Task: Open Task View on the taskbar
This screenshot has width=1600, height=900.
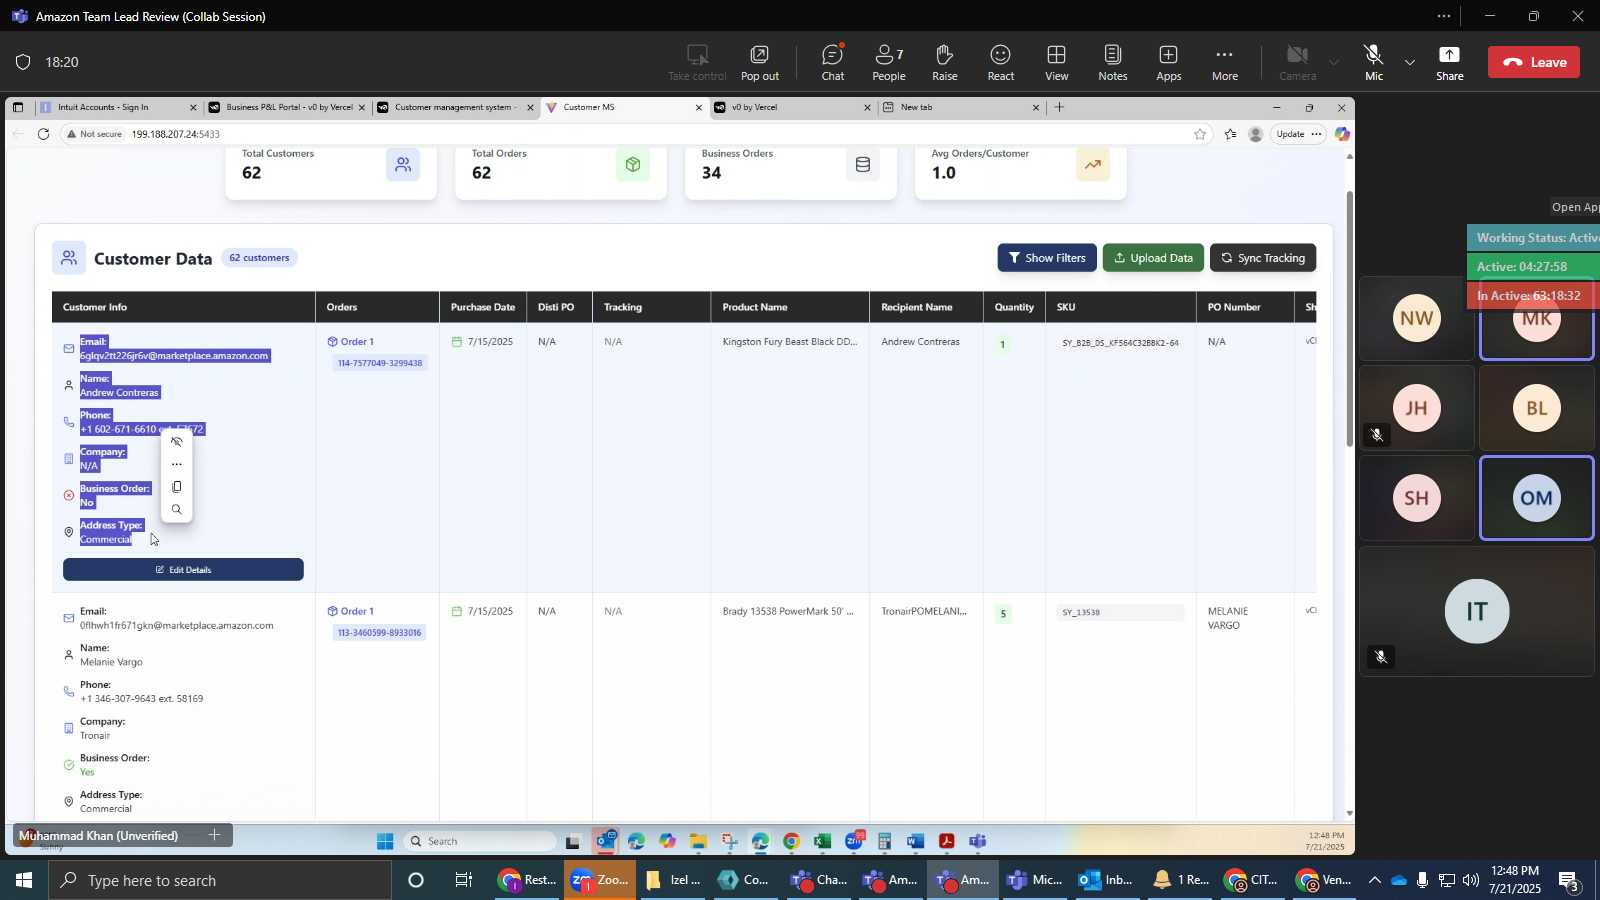Action: coord(464,880)
